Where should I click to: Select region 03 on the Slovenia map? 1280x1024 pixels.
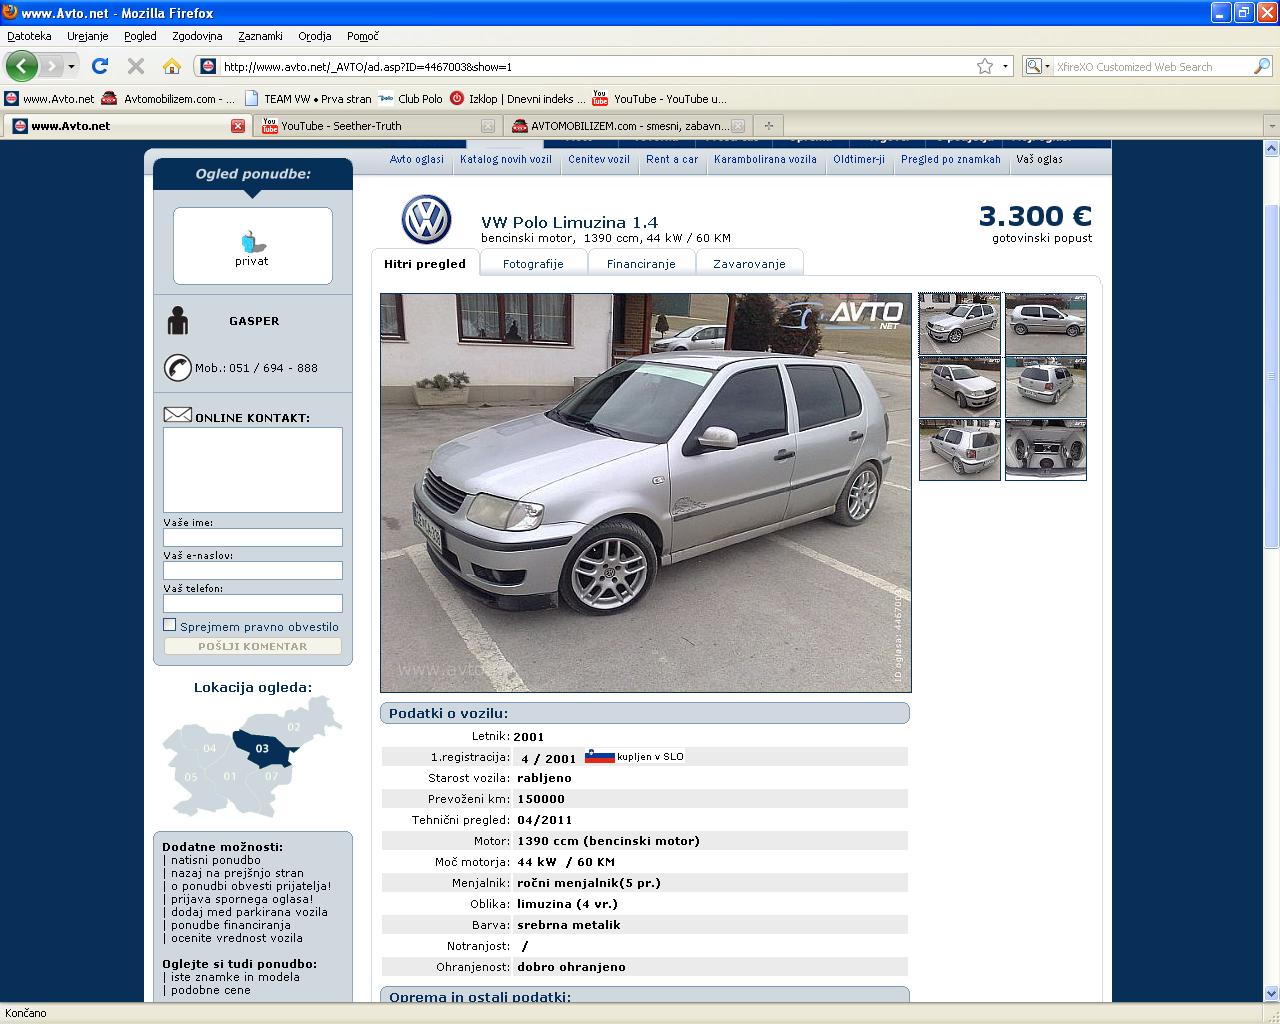(x=262, y=748)
